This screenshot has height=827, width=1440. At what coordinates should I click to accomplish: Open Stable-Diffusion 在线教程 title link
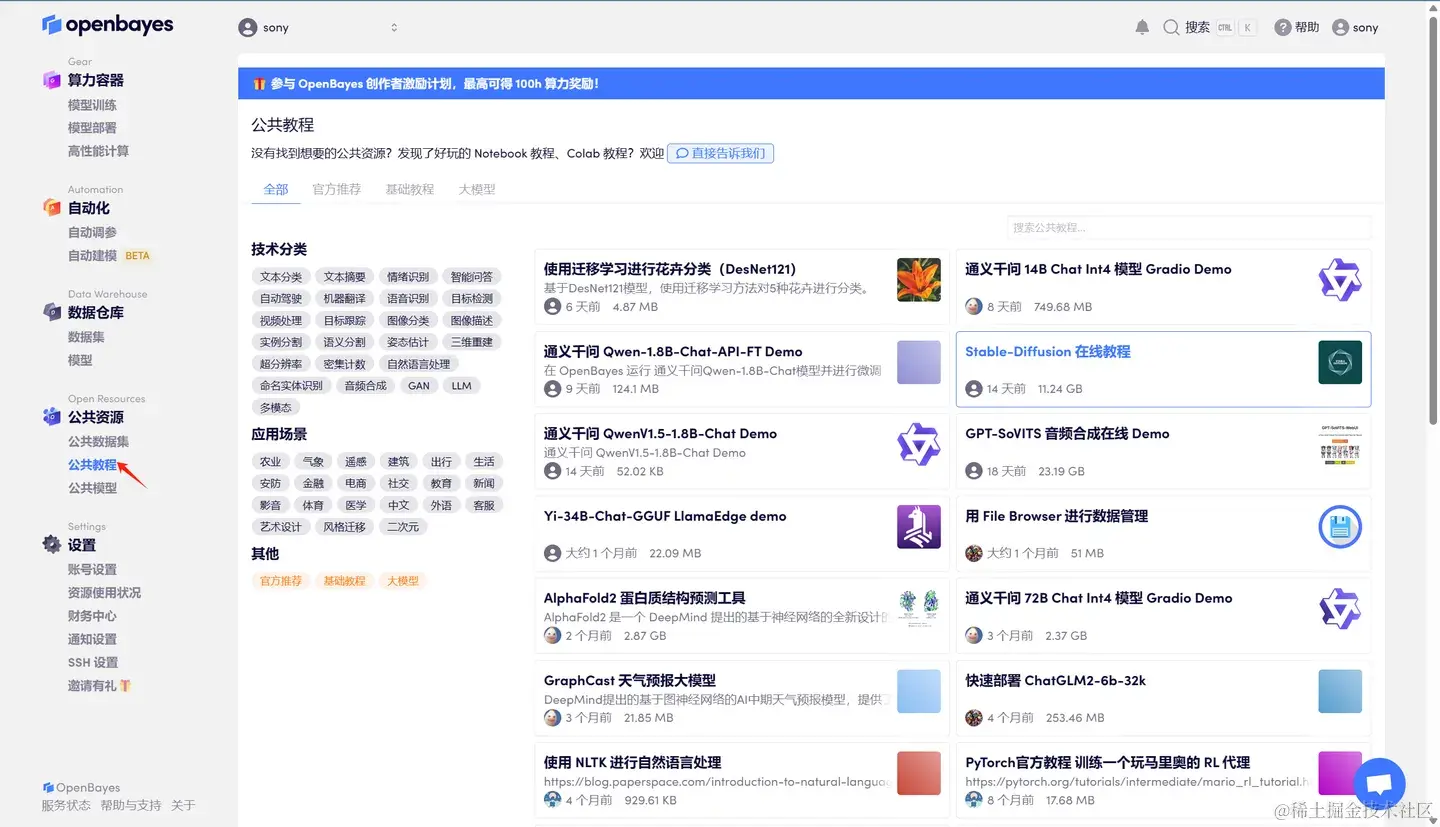pyautogui.click(x=1047, y=352)
